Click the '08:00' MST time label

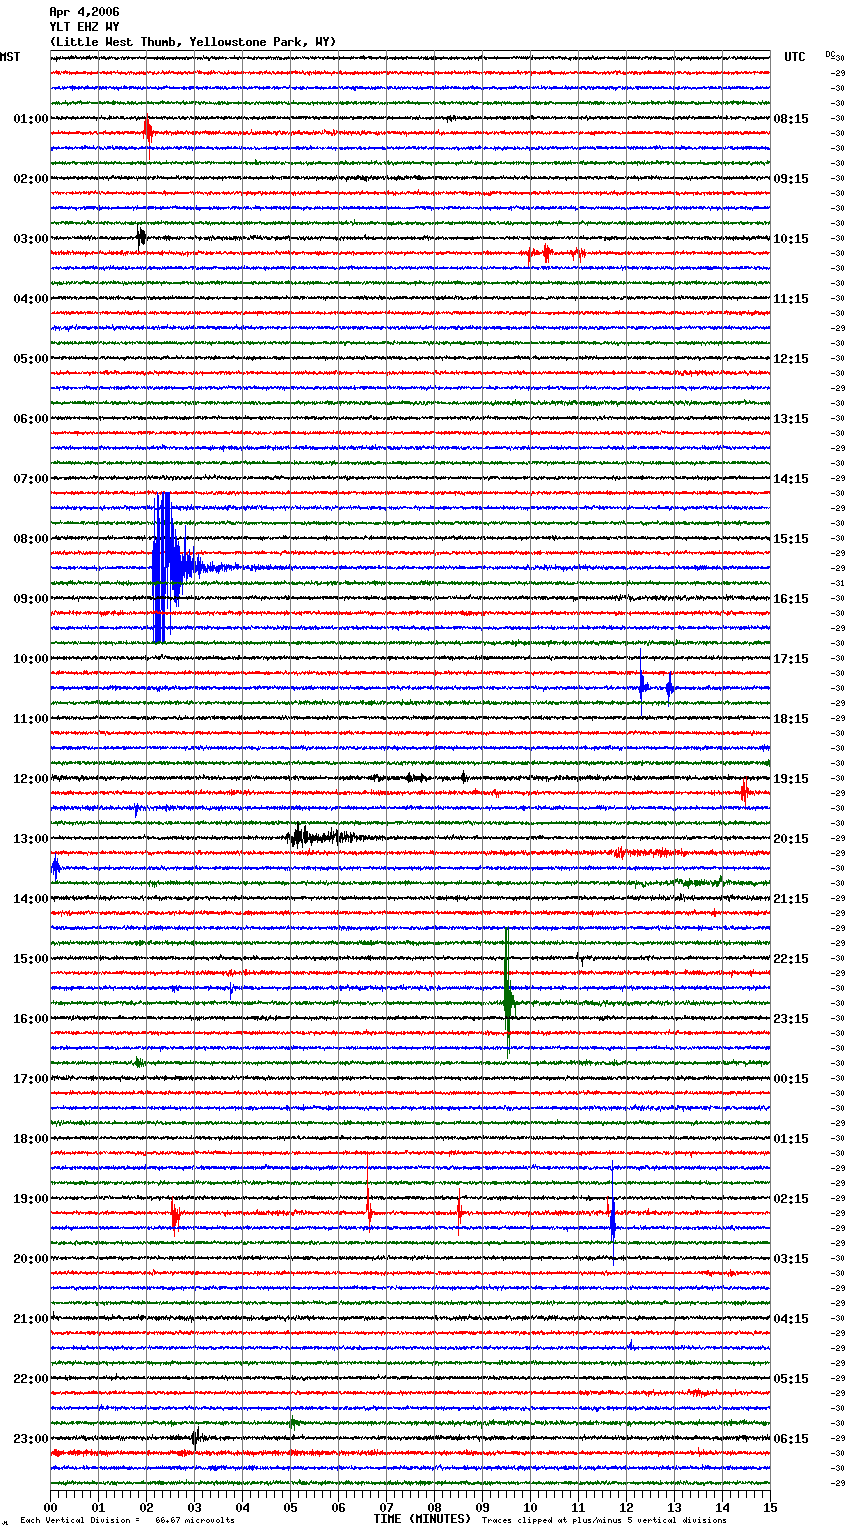(x=31, y=539)
